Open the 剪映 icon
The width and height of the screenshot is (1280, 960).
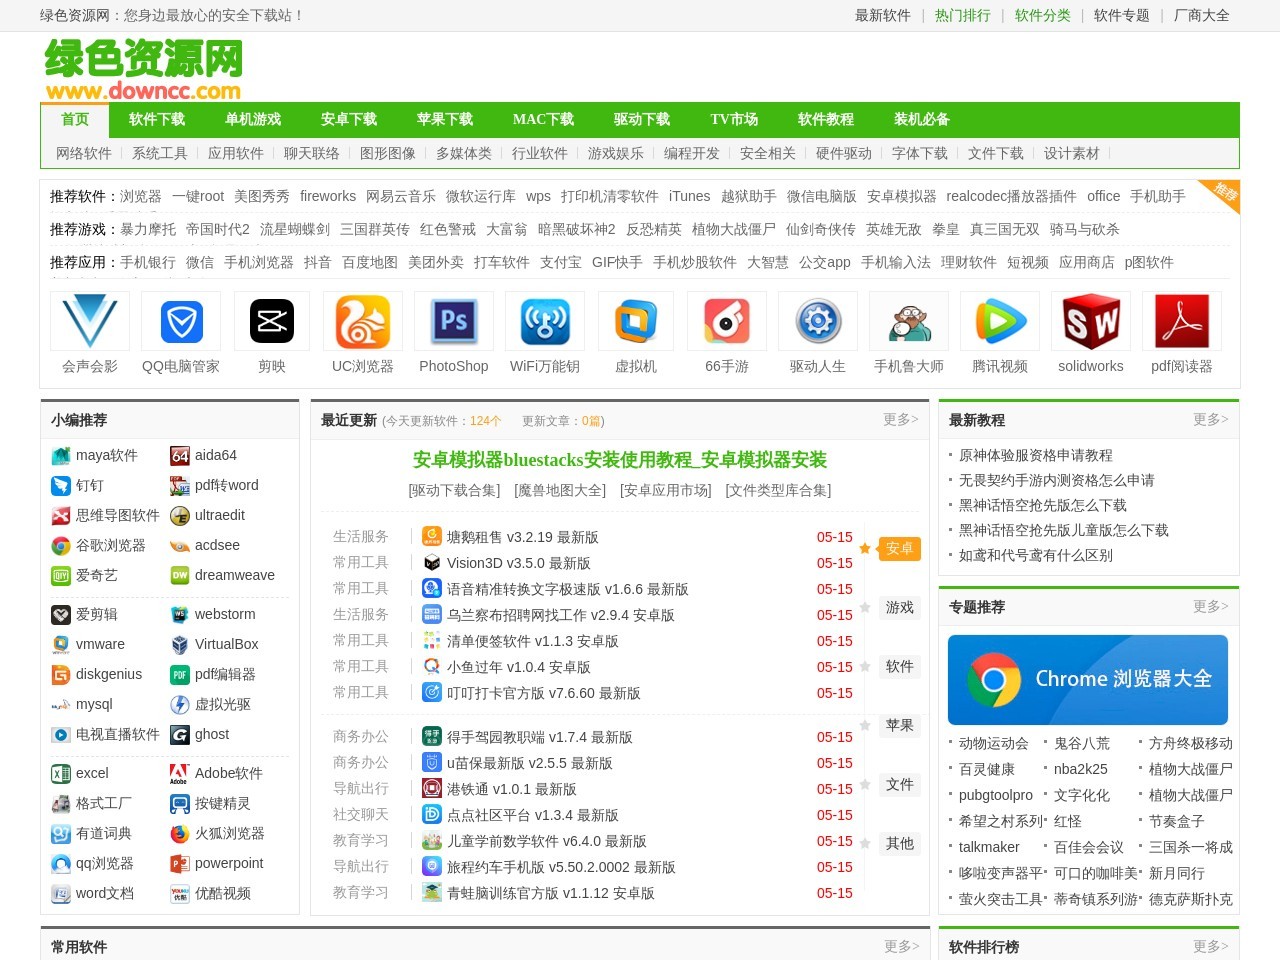tap(272, 322)
